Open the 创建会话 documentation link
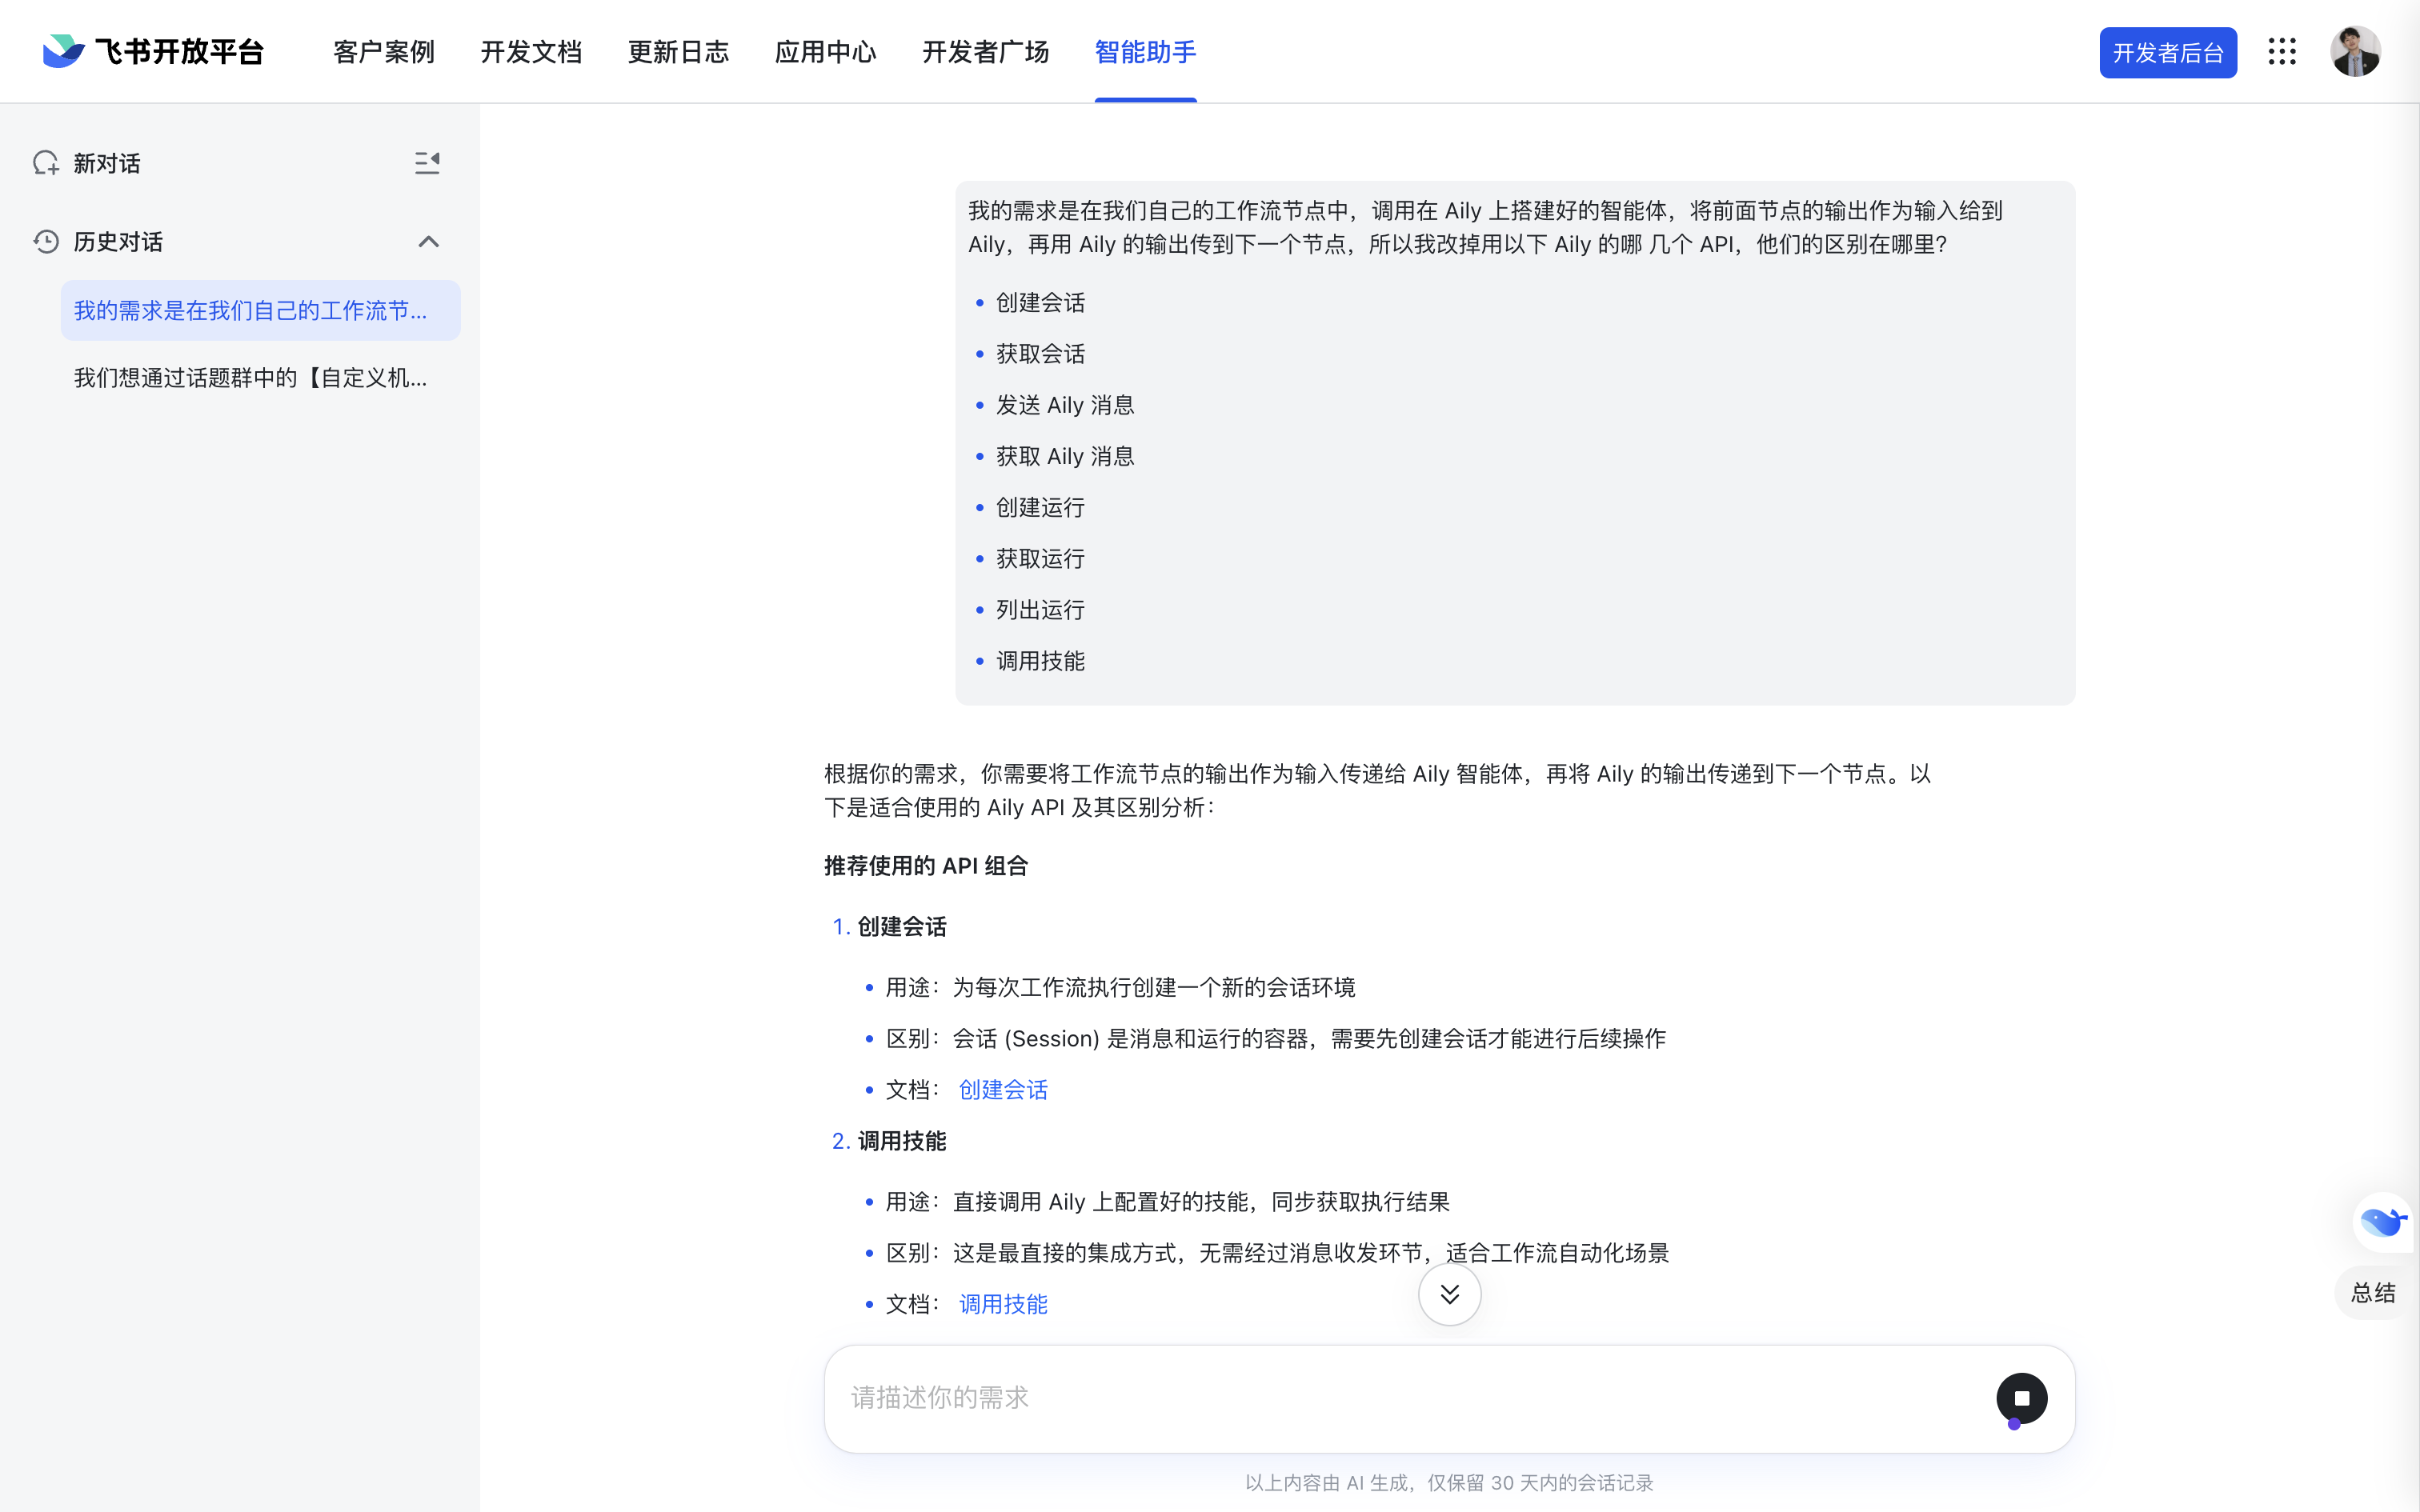 1003,1089
